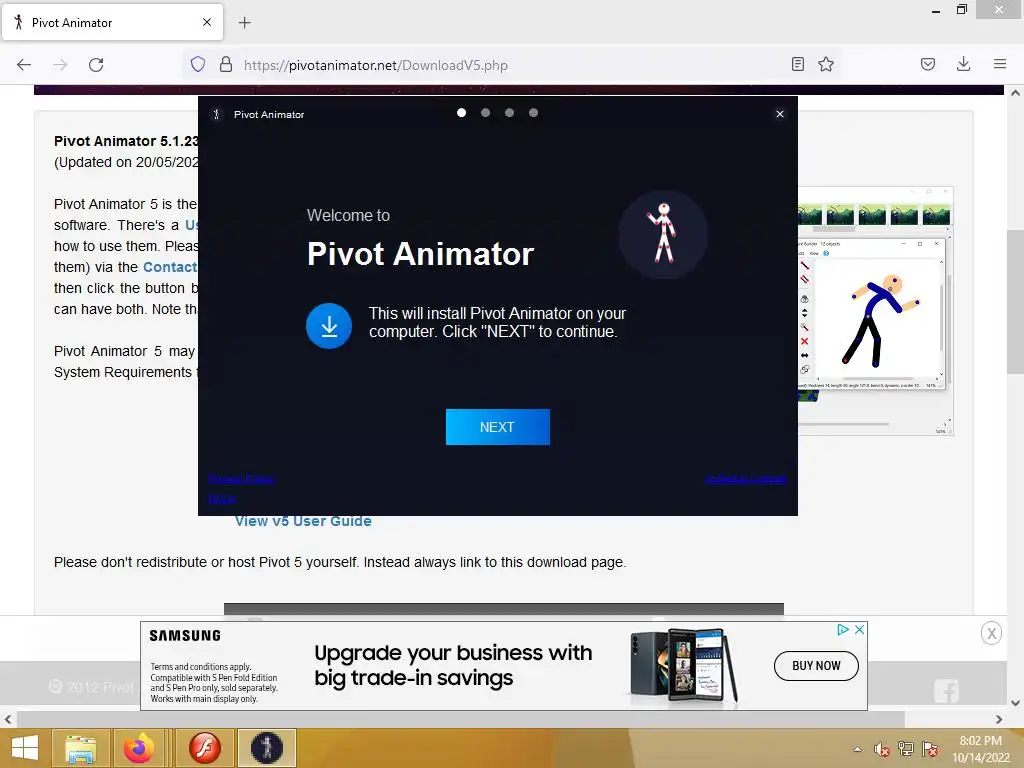Open the link at the installer's bottom right

746,479
